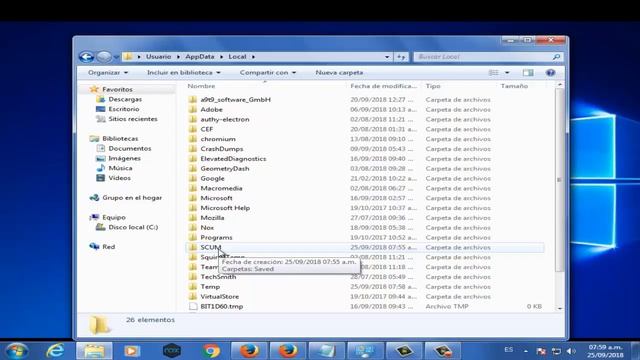
Task: Open the Compartir con menu
Action: pyautogui.click(x=268, y=73)
